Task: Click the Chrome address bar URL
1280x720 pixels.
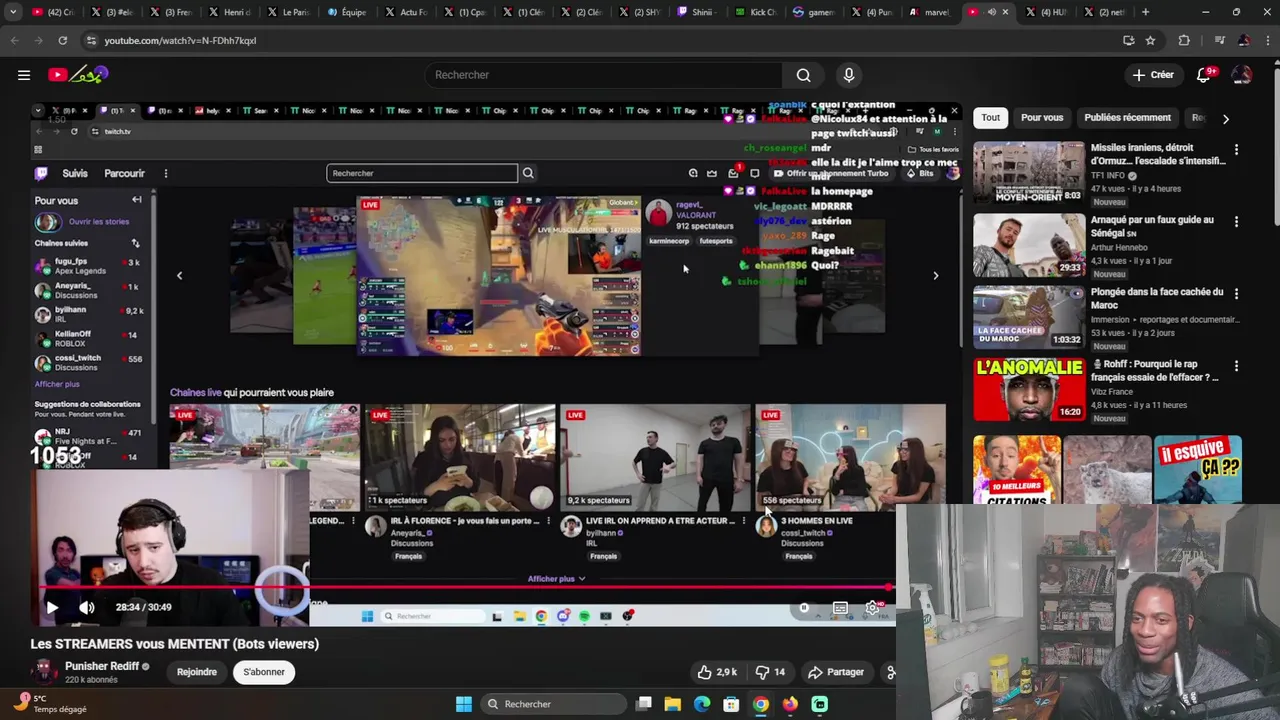Action: click(x=180, y=40)
